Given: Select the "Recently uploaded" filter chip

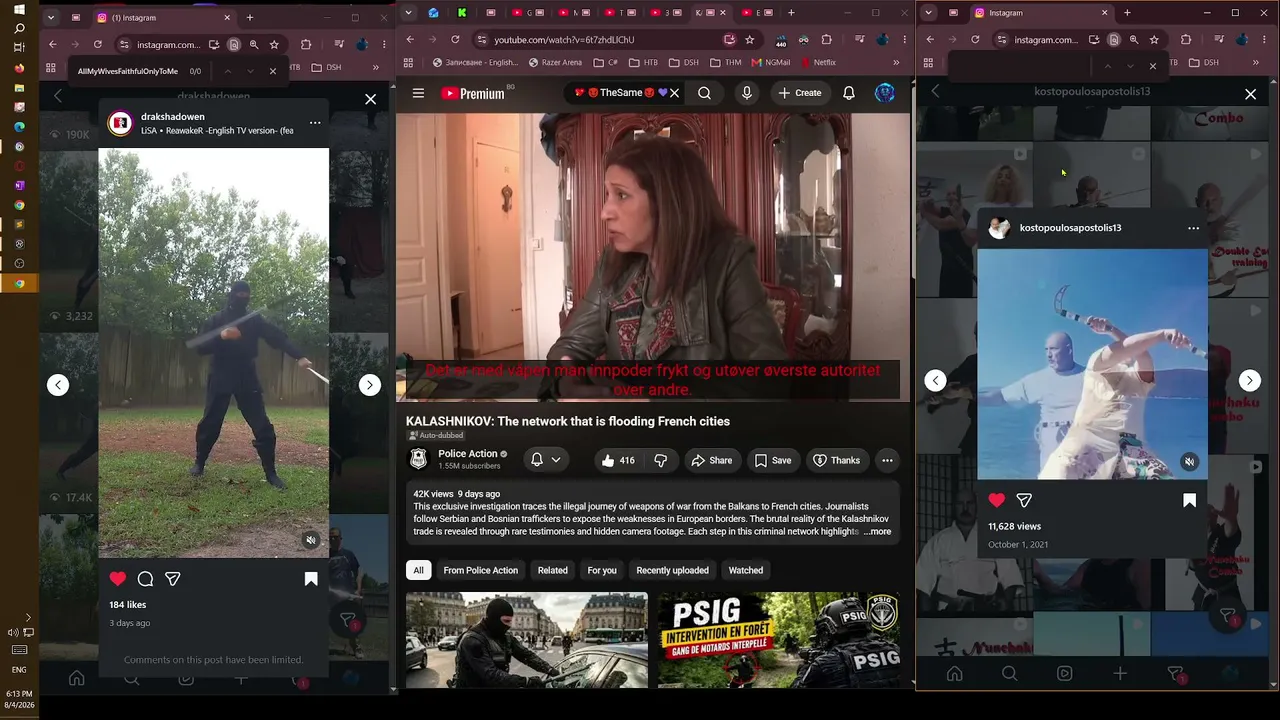Looking at the screenshot, I should [x=672, y=570].
